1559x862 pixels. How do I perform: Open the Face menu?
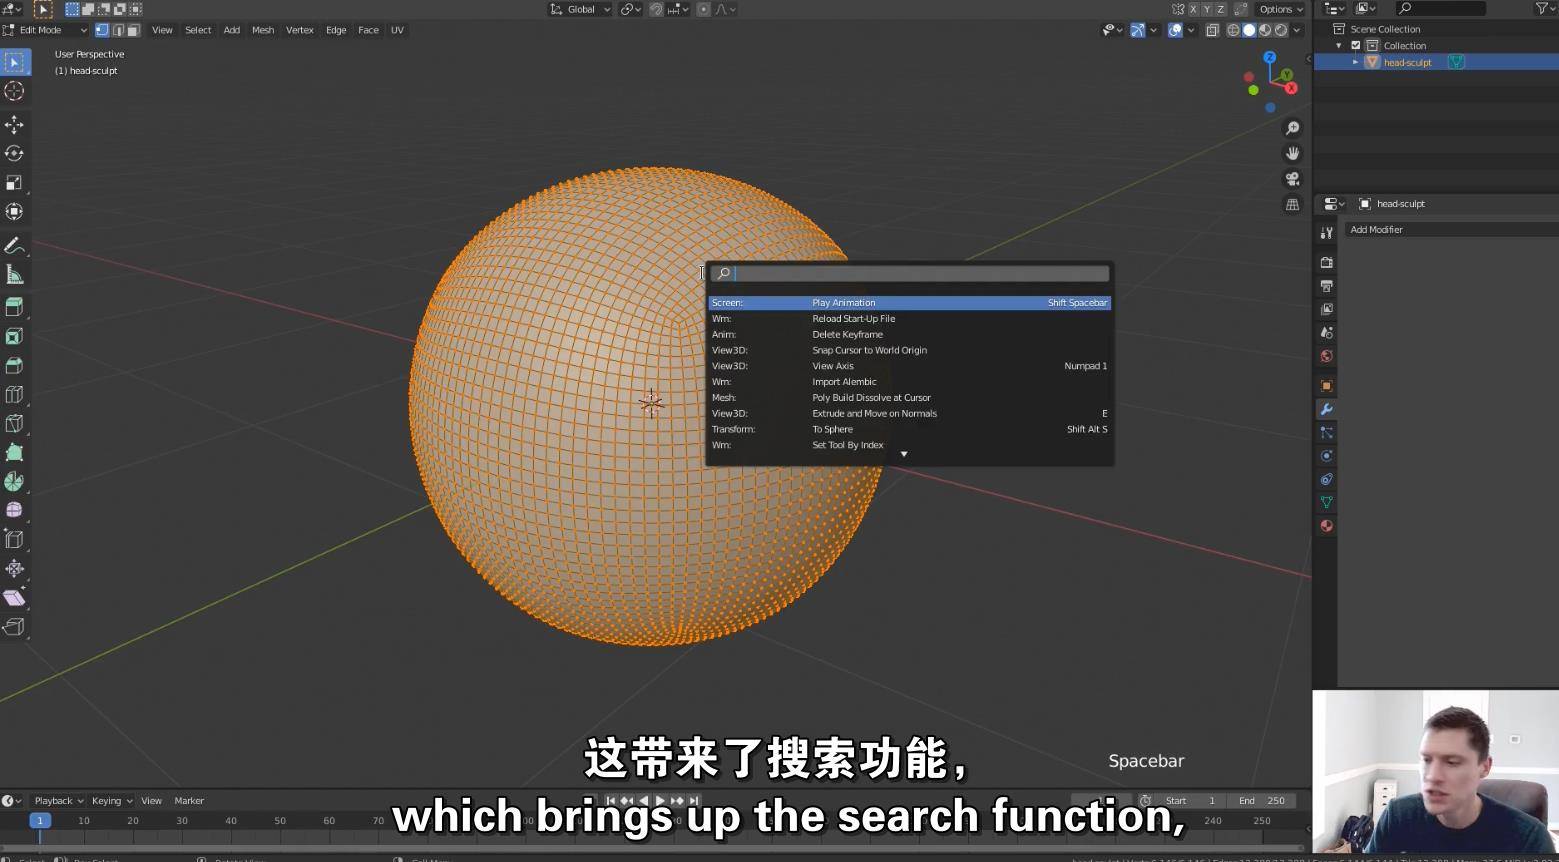coord(368,30)
